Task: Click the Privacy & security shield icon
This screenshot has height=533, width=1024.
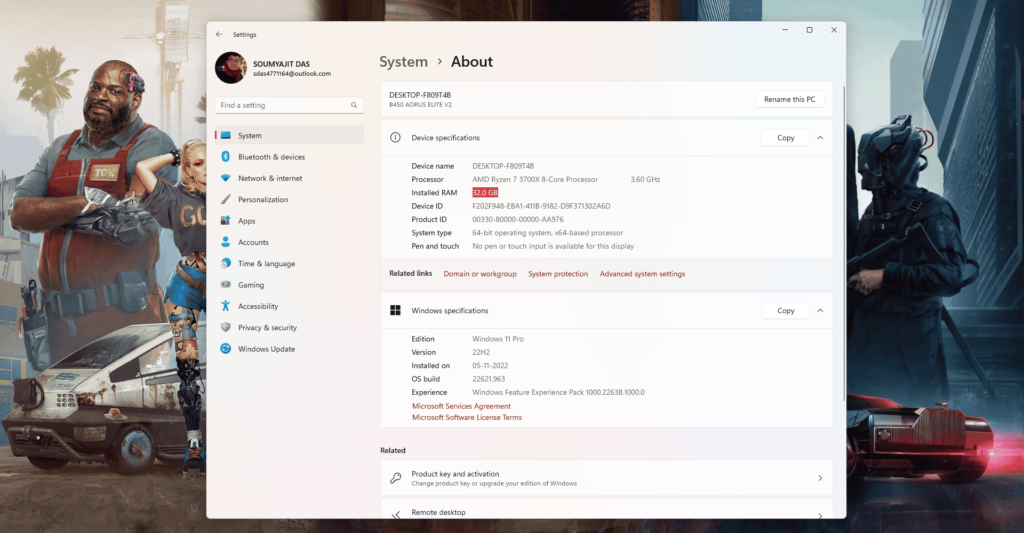Action: pyautogui.click(x=225, y=327)
